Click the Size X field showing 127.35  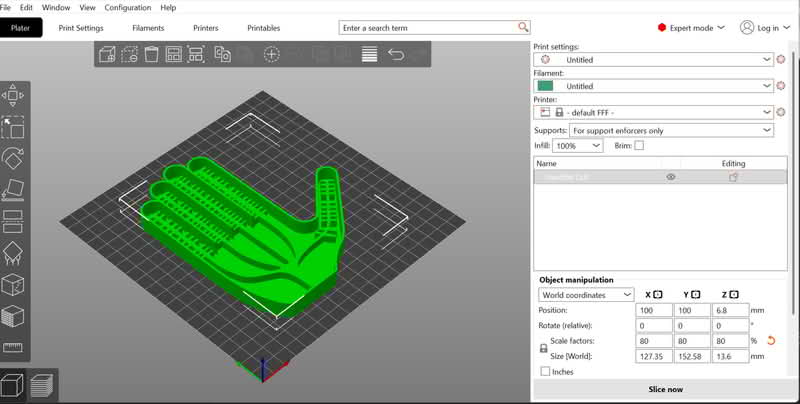click(x=654, y=356)
